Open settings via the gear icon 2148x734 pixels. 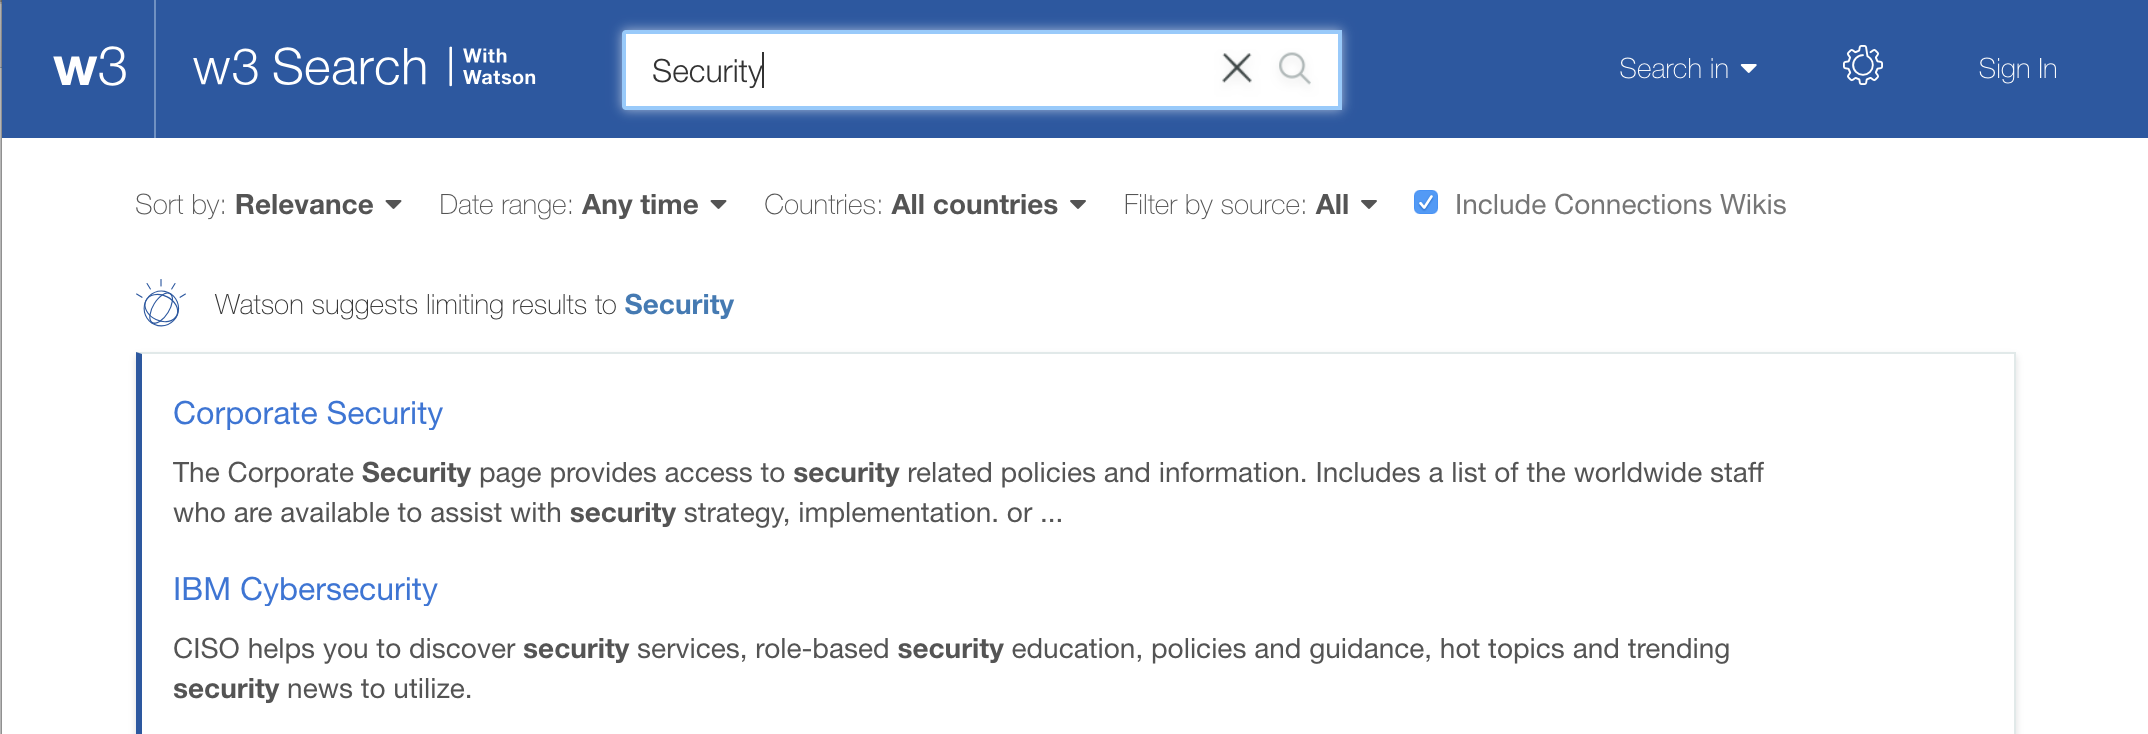click(1862, 66)
